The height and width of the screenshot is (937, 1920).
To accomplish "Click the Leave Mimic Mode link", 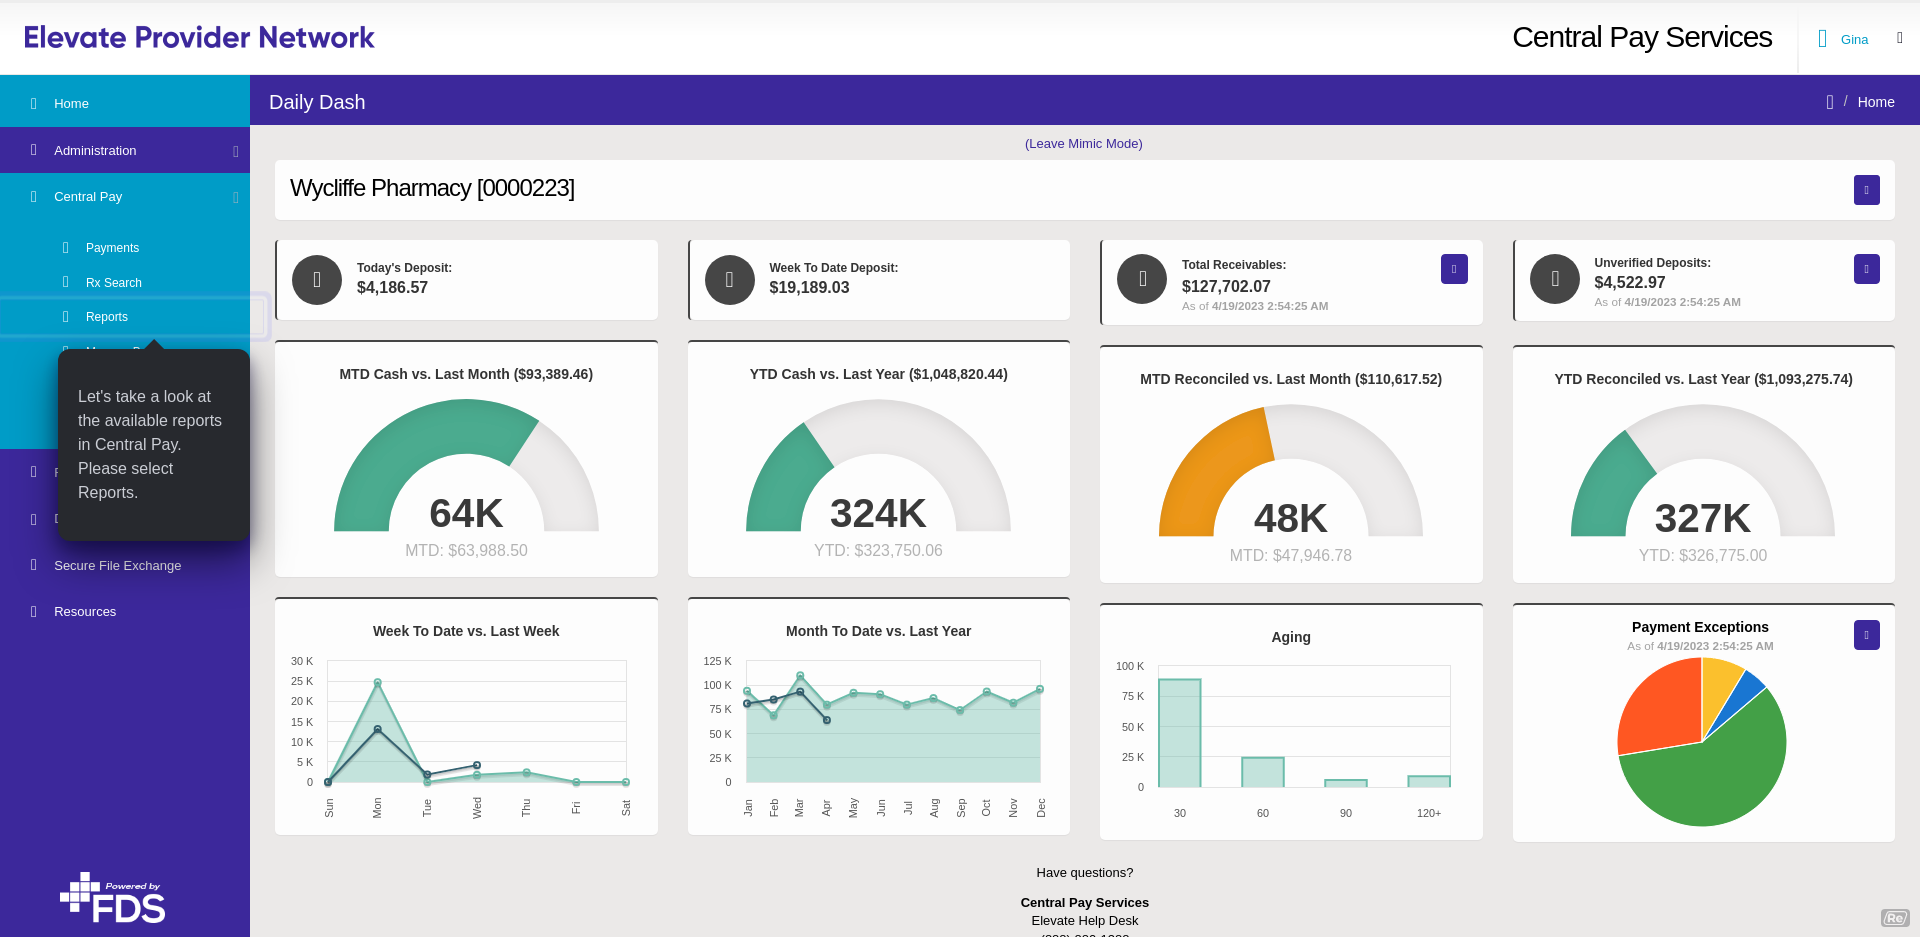I will point(1083,144).
